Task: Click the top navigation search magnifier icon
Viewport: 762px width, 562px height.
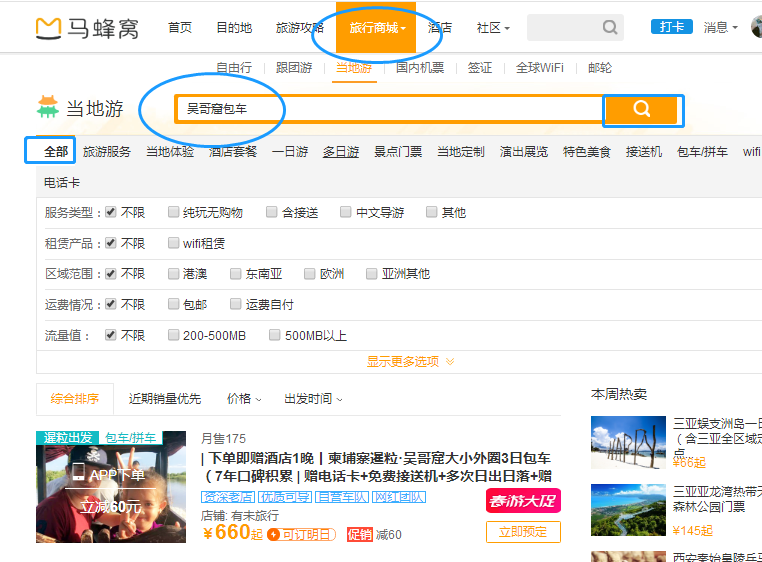Action: point(609,28)
